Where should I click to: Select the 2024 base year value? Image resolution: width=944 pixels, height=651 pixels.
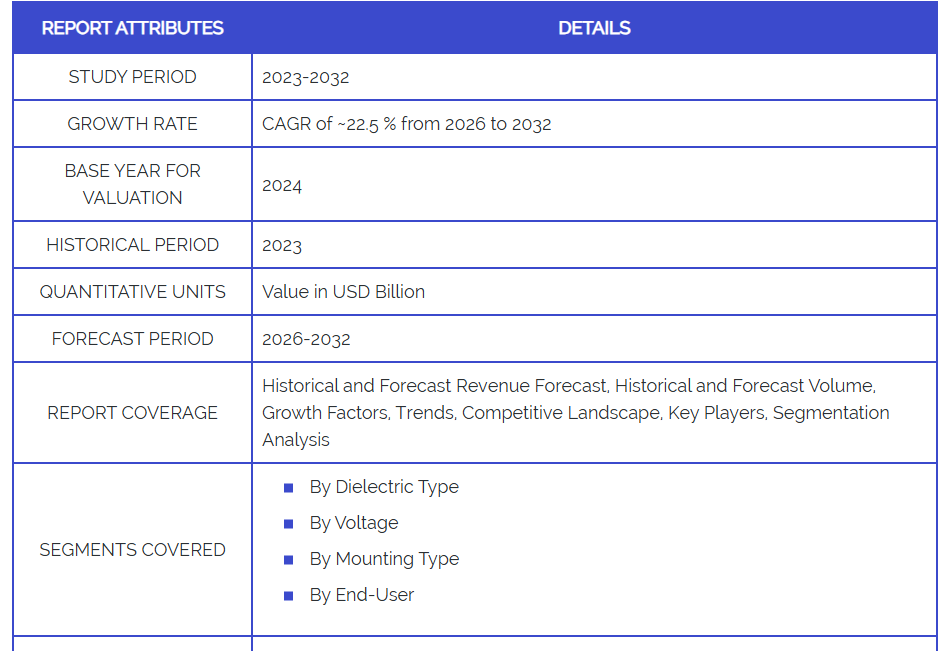282,185
